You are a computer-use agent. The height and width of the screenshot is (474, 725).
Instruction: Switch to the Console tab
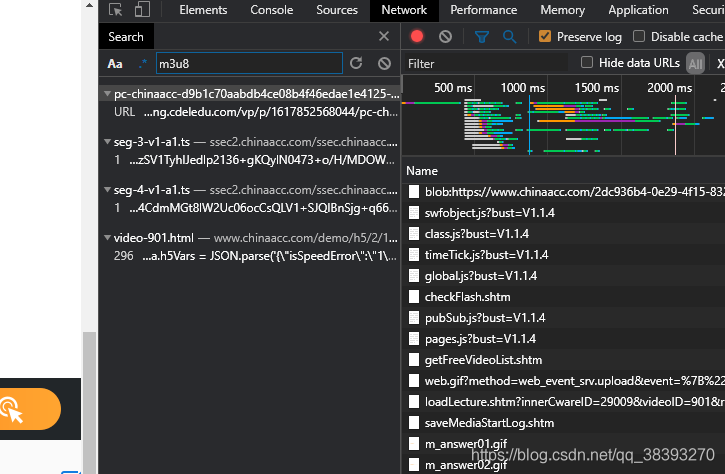[x=271, y=10]
